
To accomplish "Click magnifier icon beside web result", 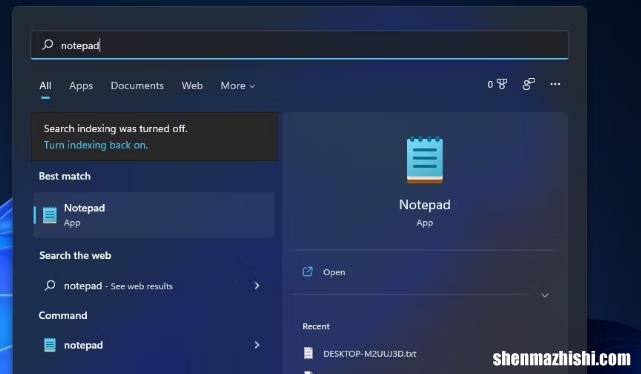I will tap(50, 285).
